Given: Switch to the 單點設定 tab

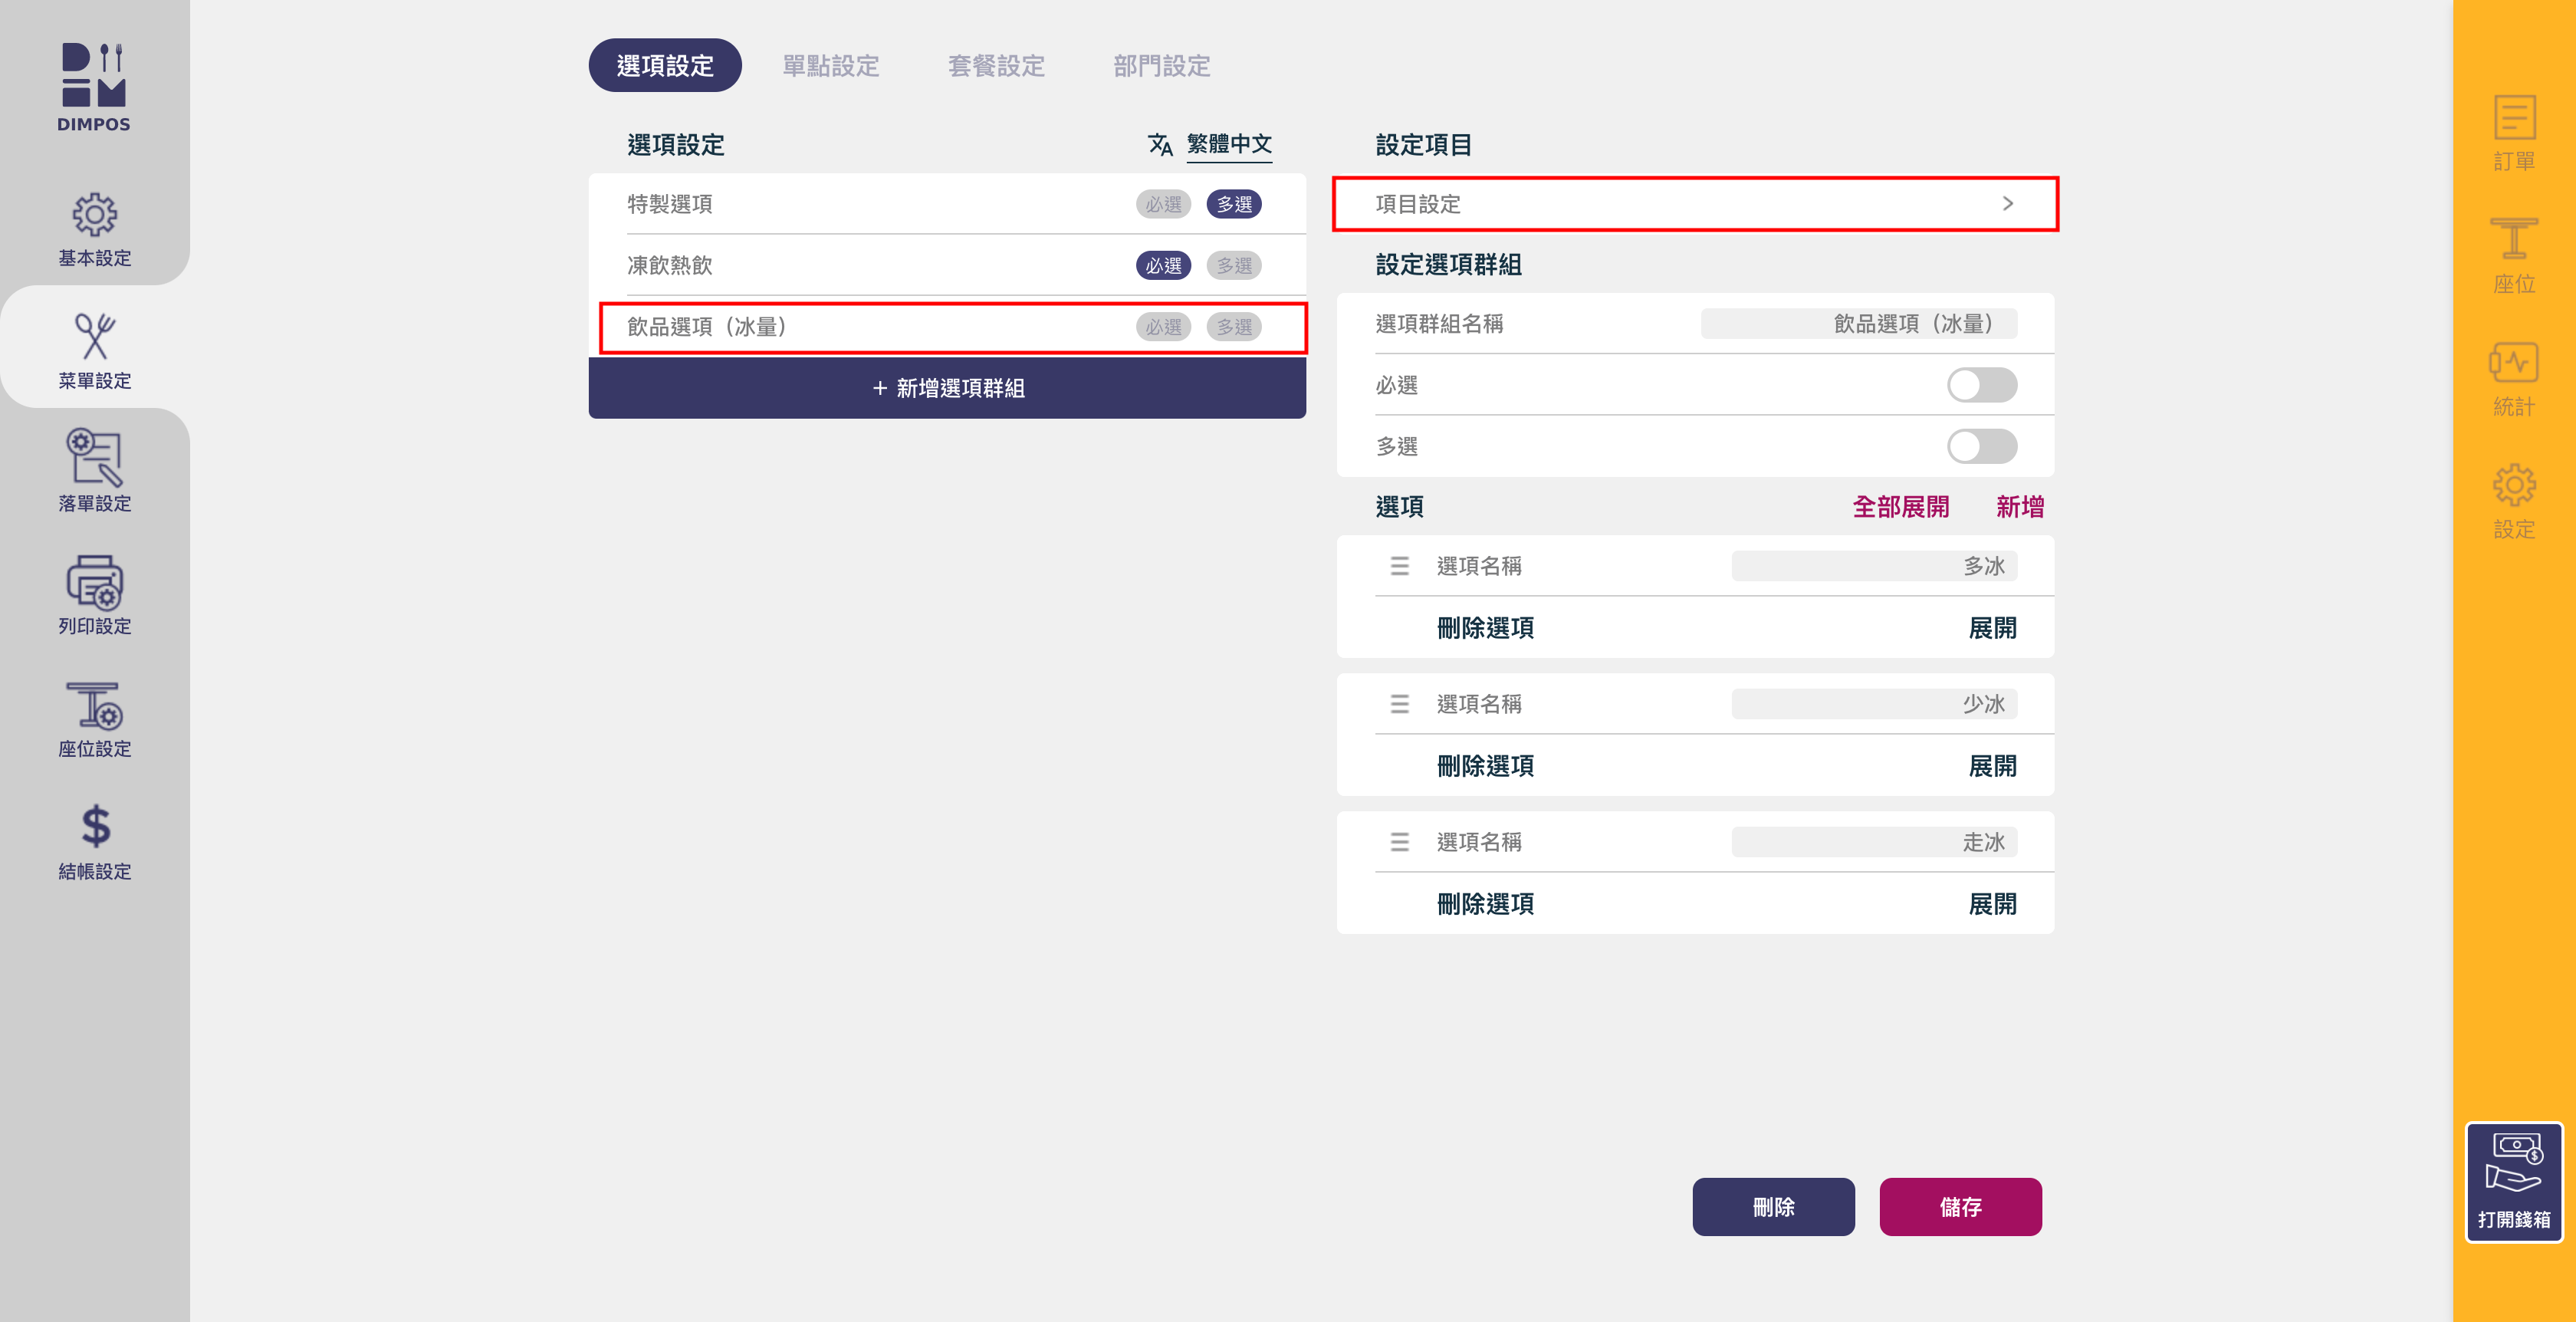Looking at the screenshot, I should click(830, 66).
